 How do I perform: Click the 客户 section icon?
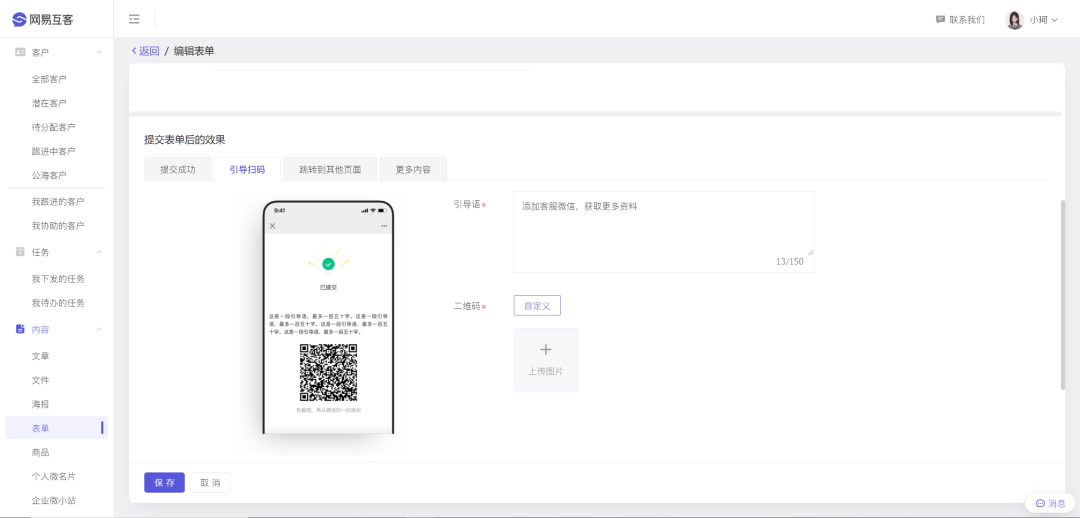tap(20, 52)
